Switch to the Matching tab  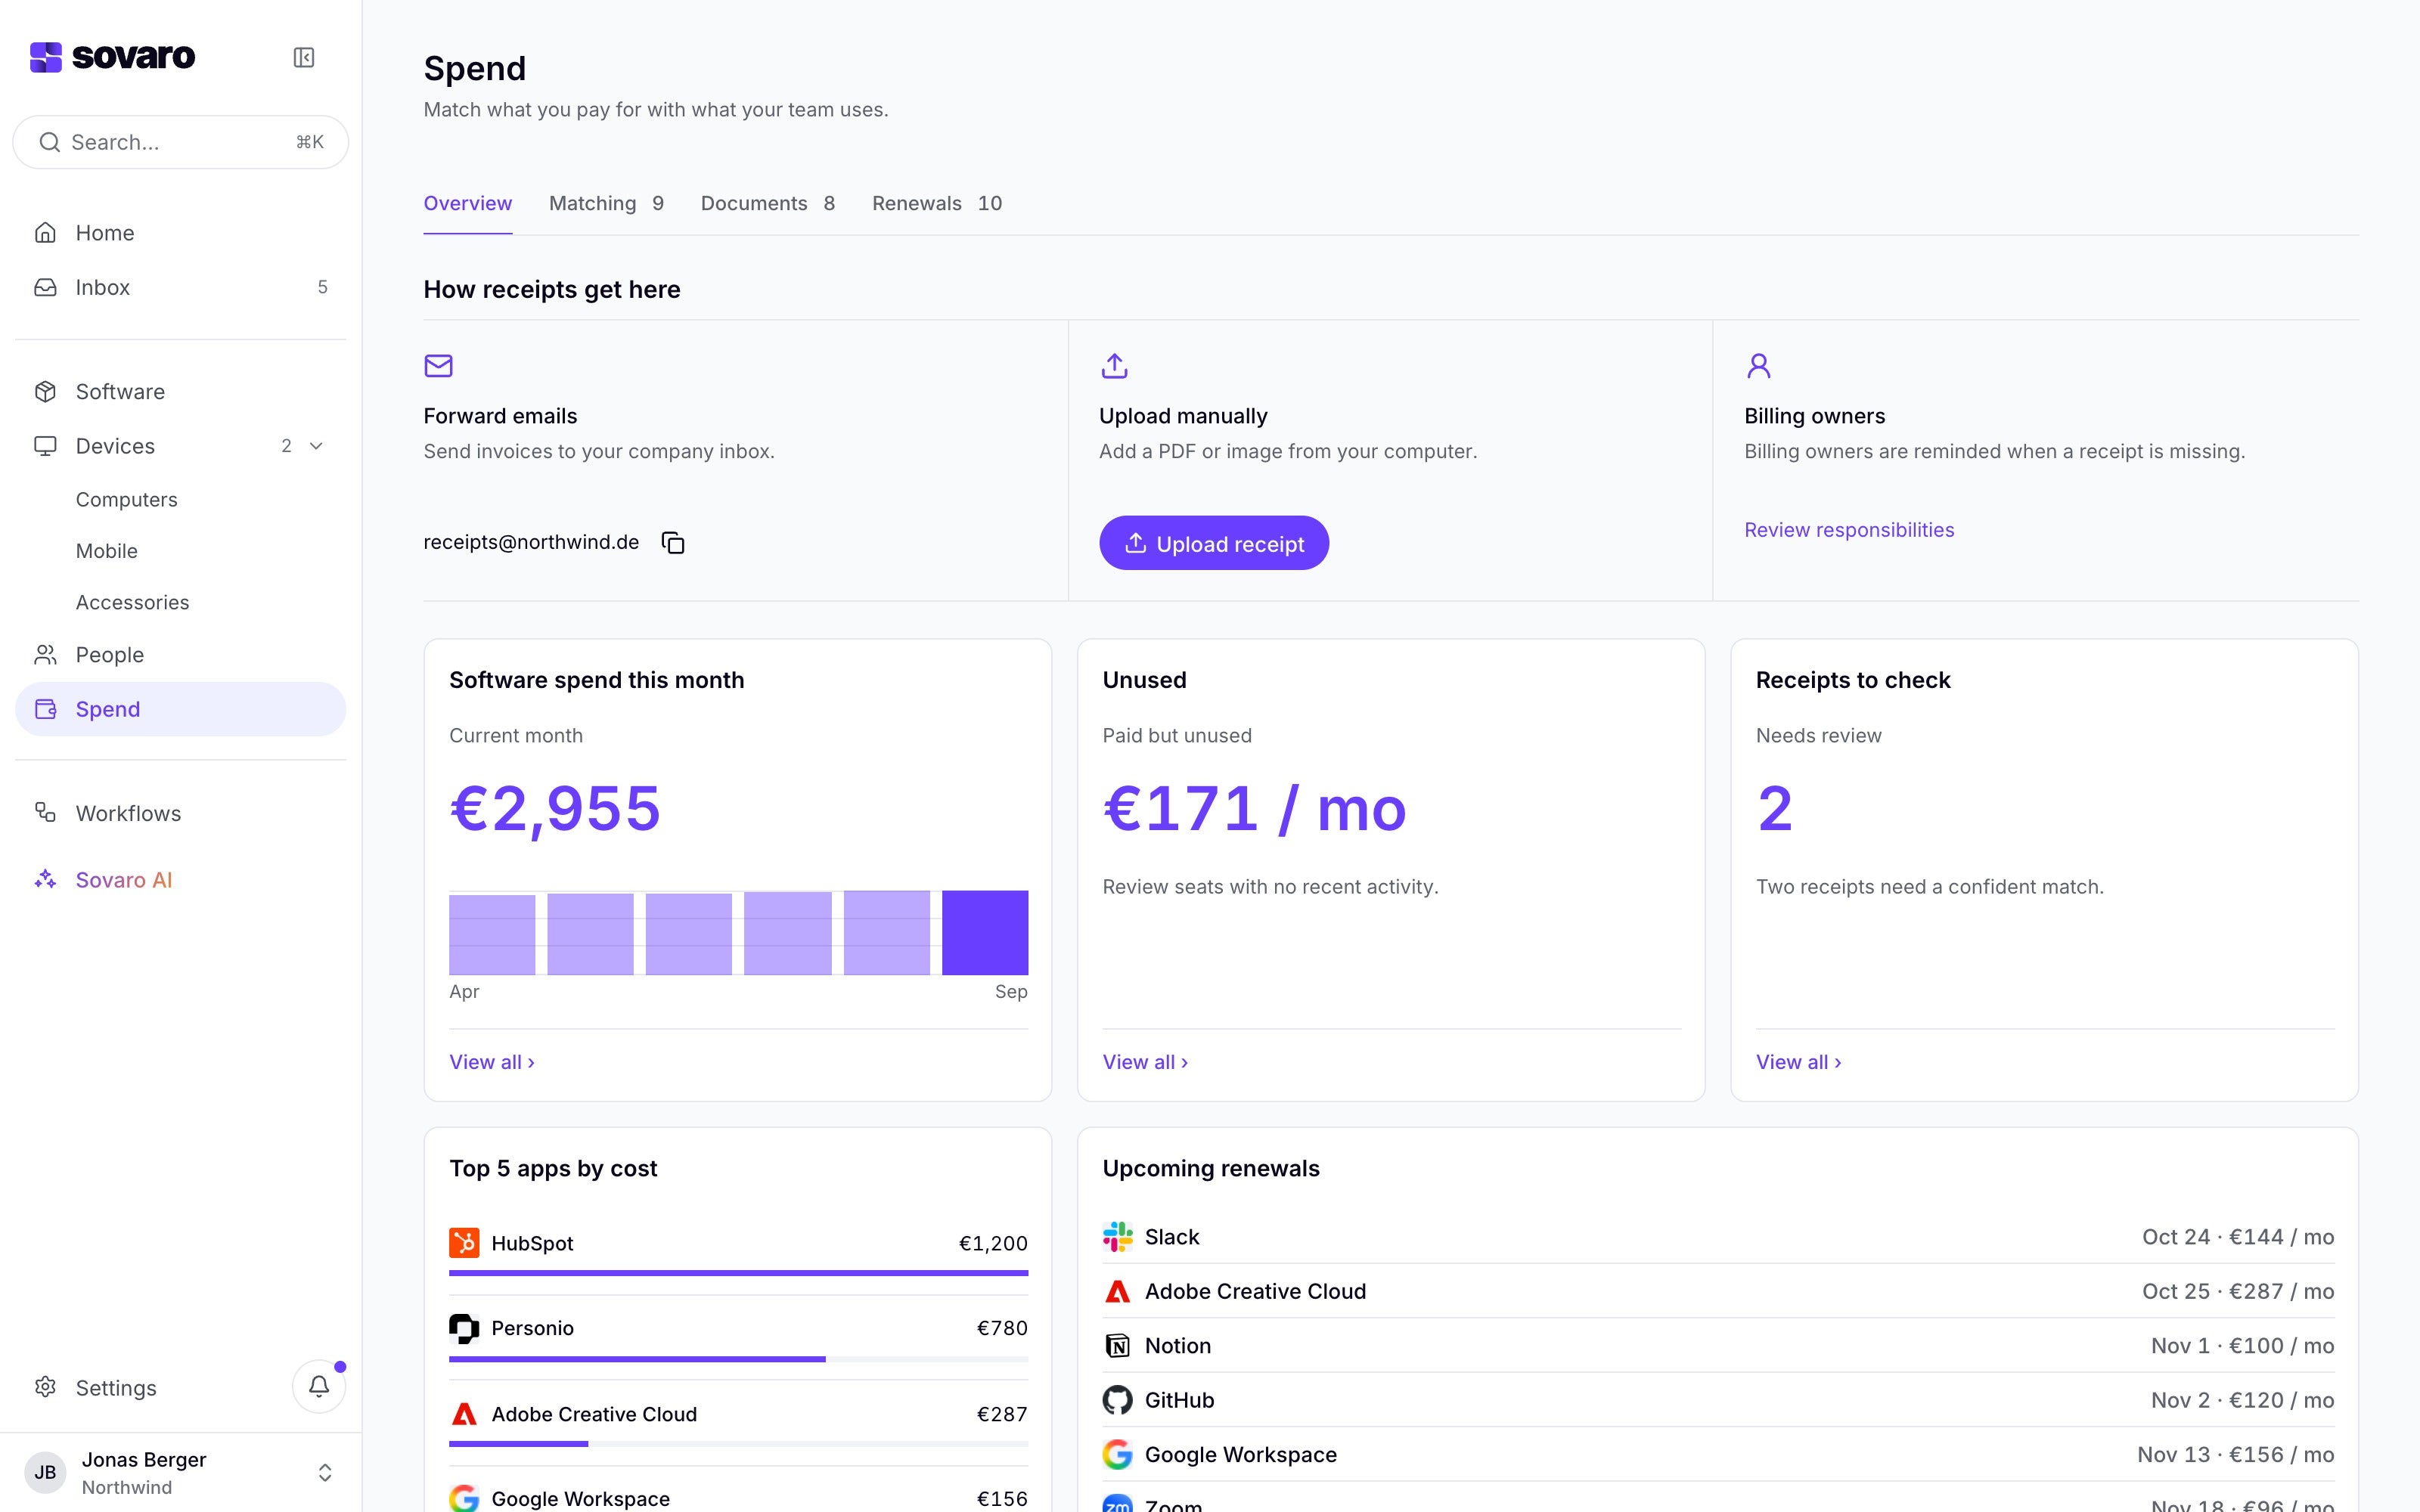click(606, 203)
